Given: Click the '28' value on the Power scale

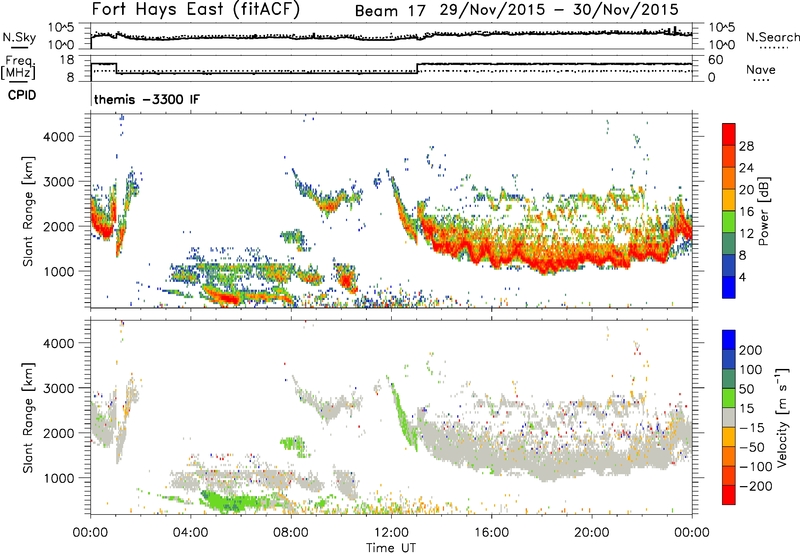Looking at the screenshot, I should click(x=746, y=146).
